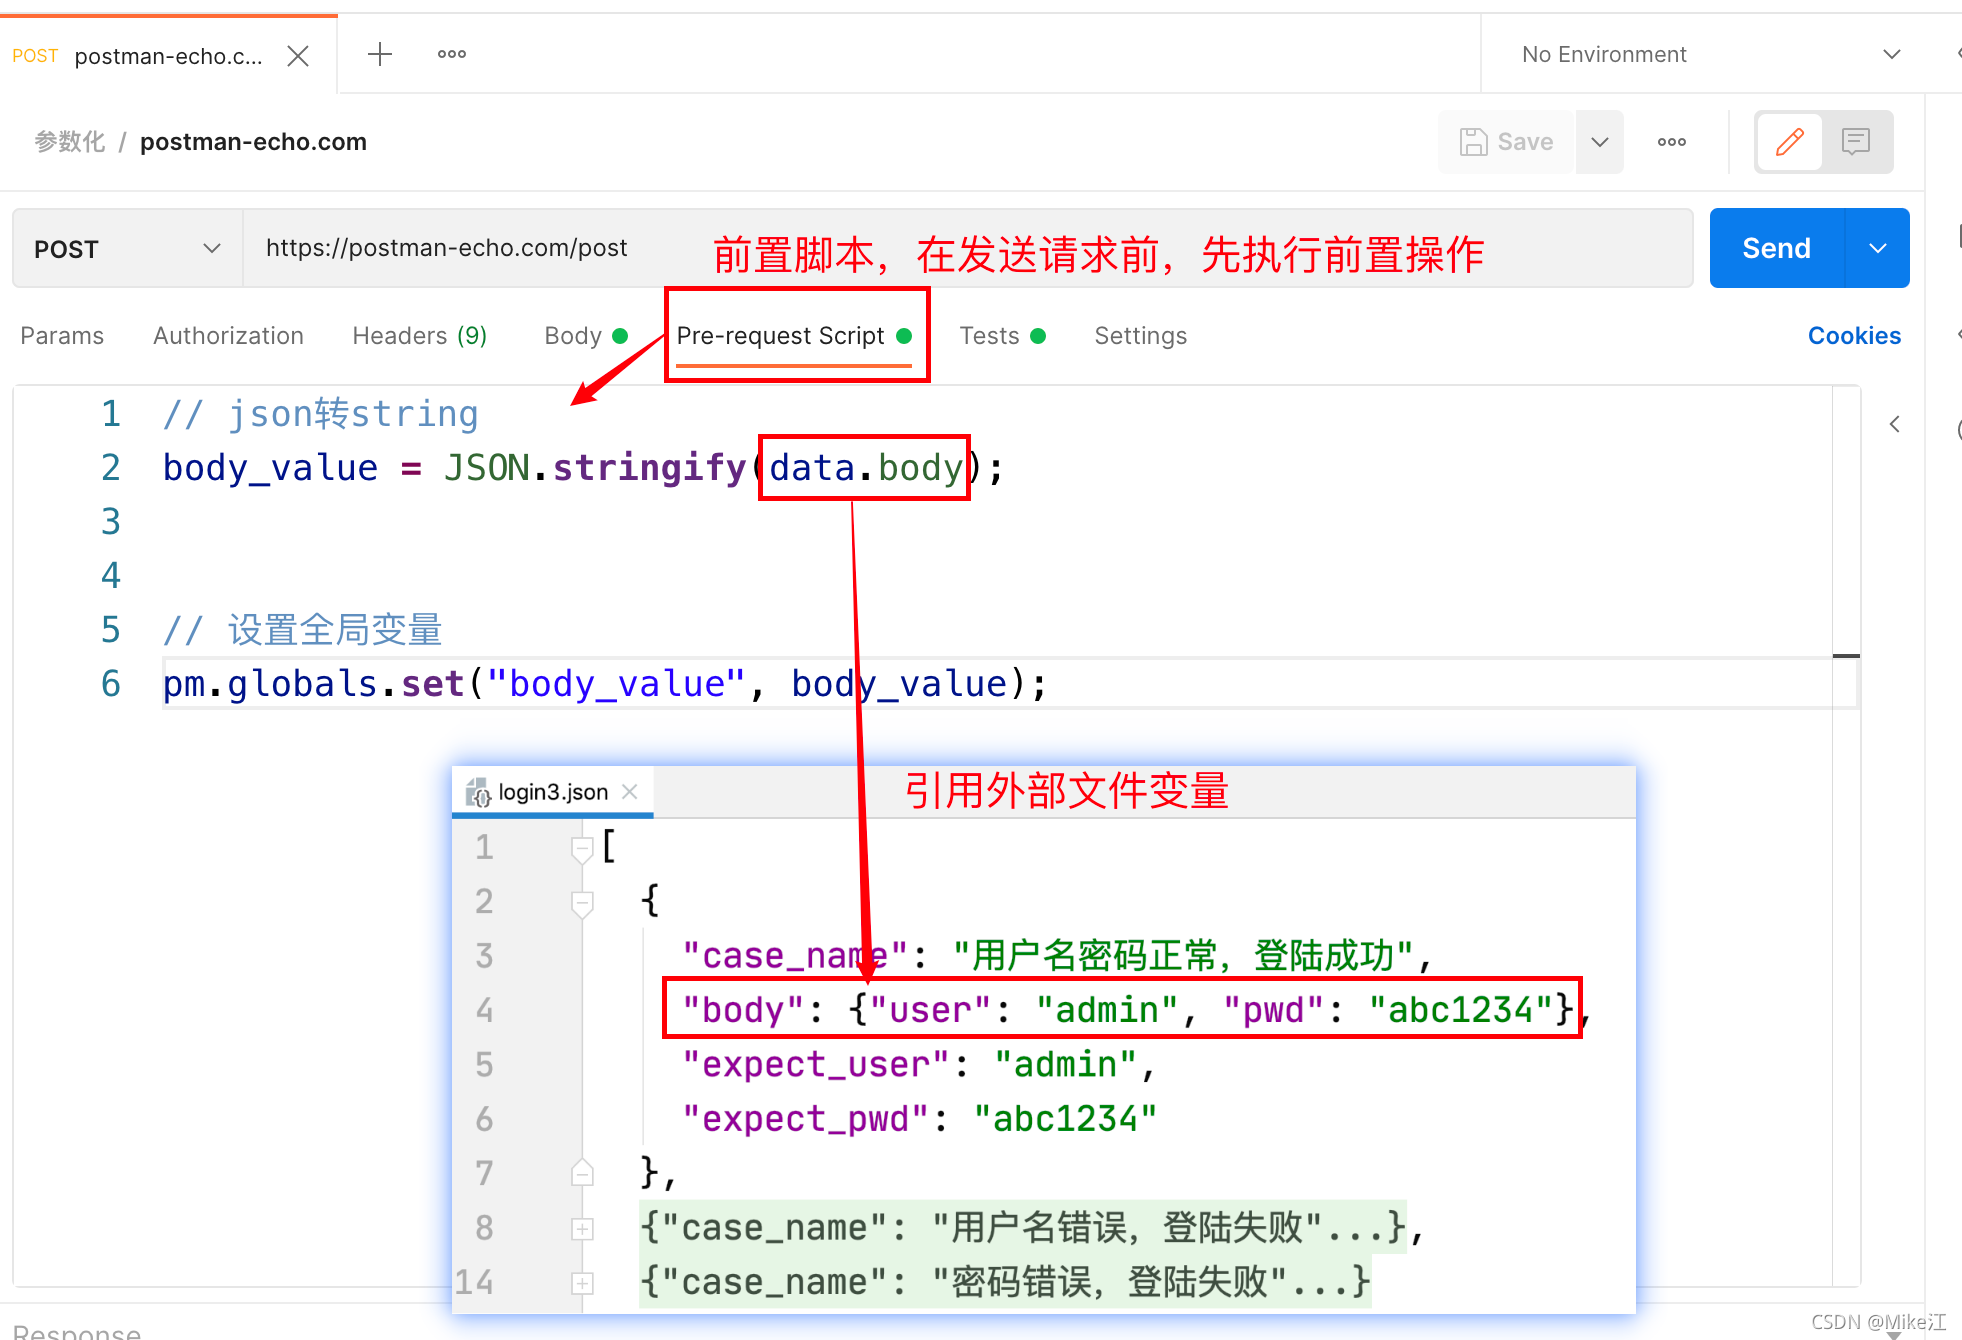Click the "expect_user" line in login3.json
The image size is (1962, 1340).
[918, 1065]
